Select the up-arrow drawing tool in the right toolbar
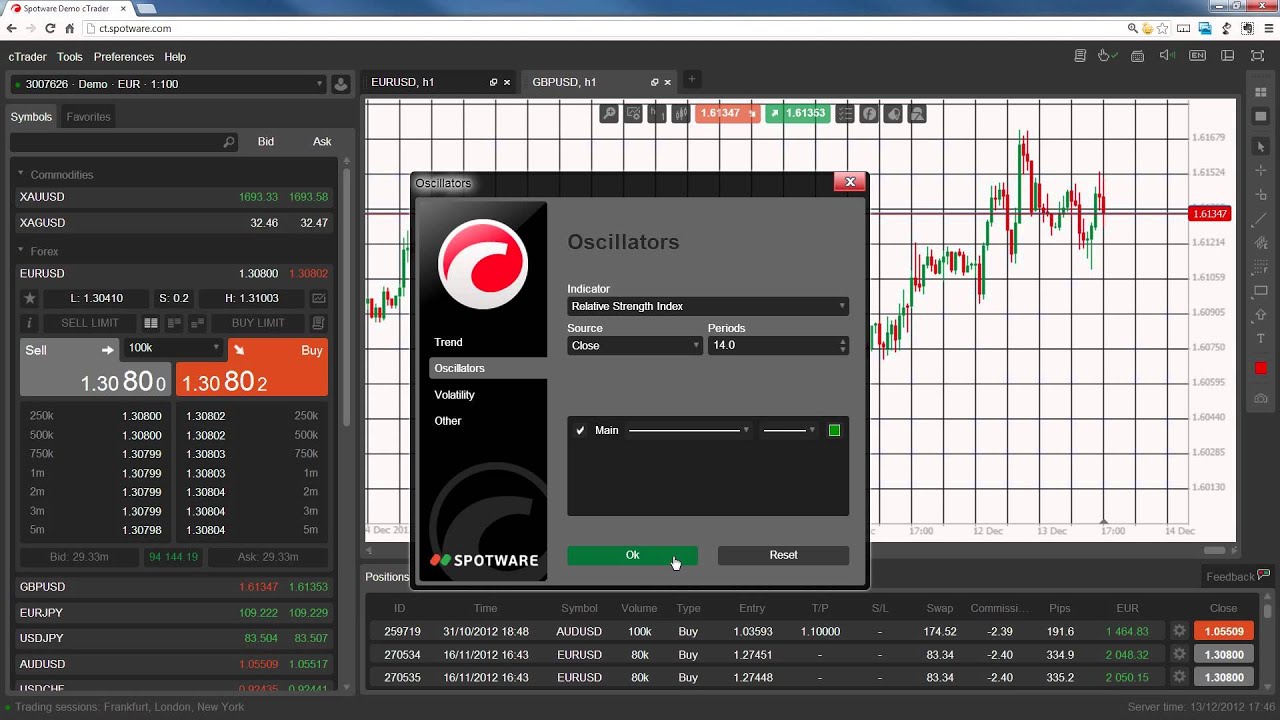1280x720 pixels. pos(1260,315)
